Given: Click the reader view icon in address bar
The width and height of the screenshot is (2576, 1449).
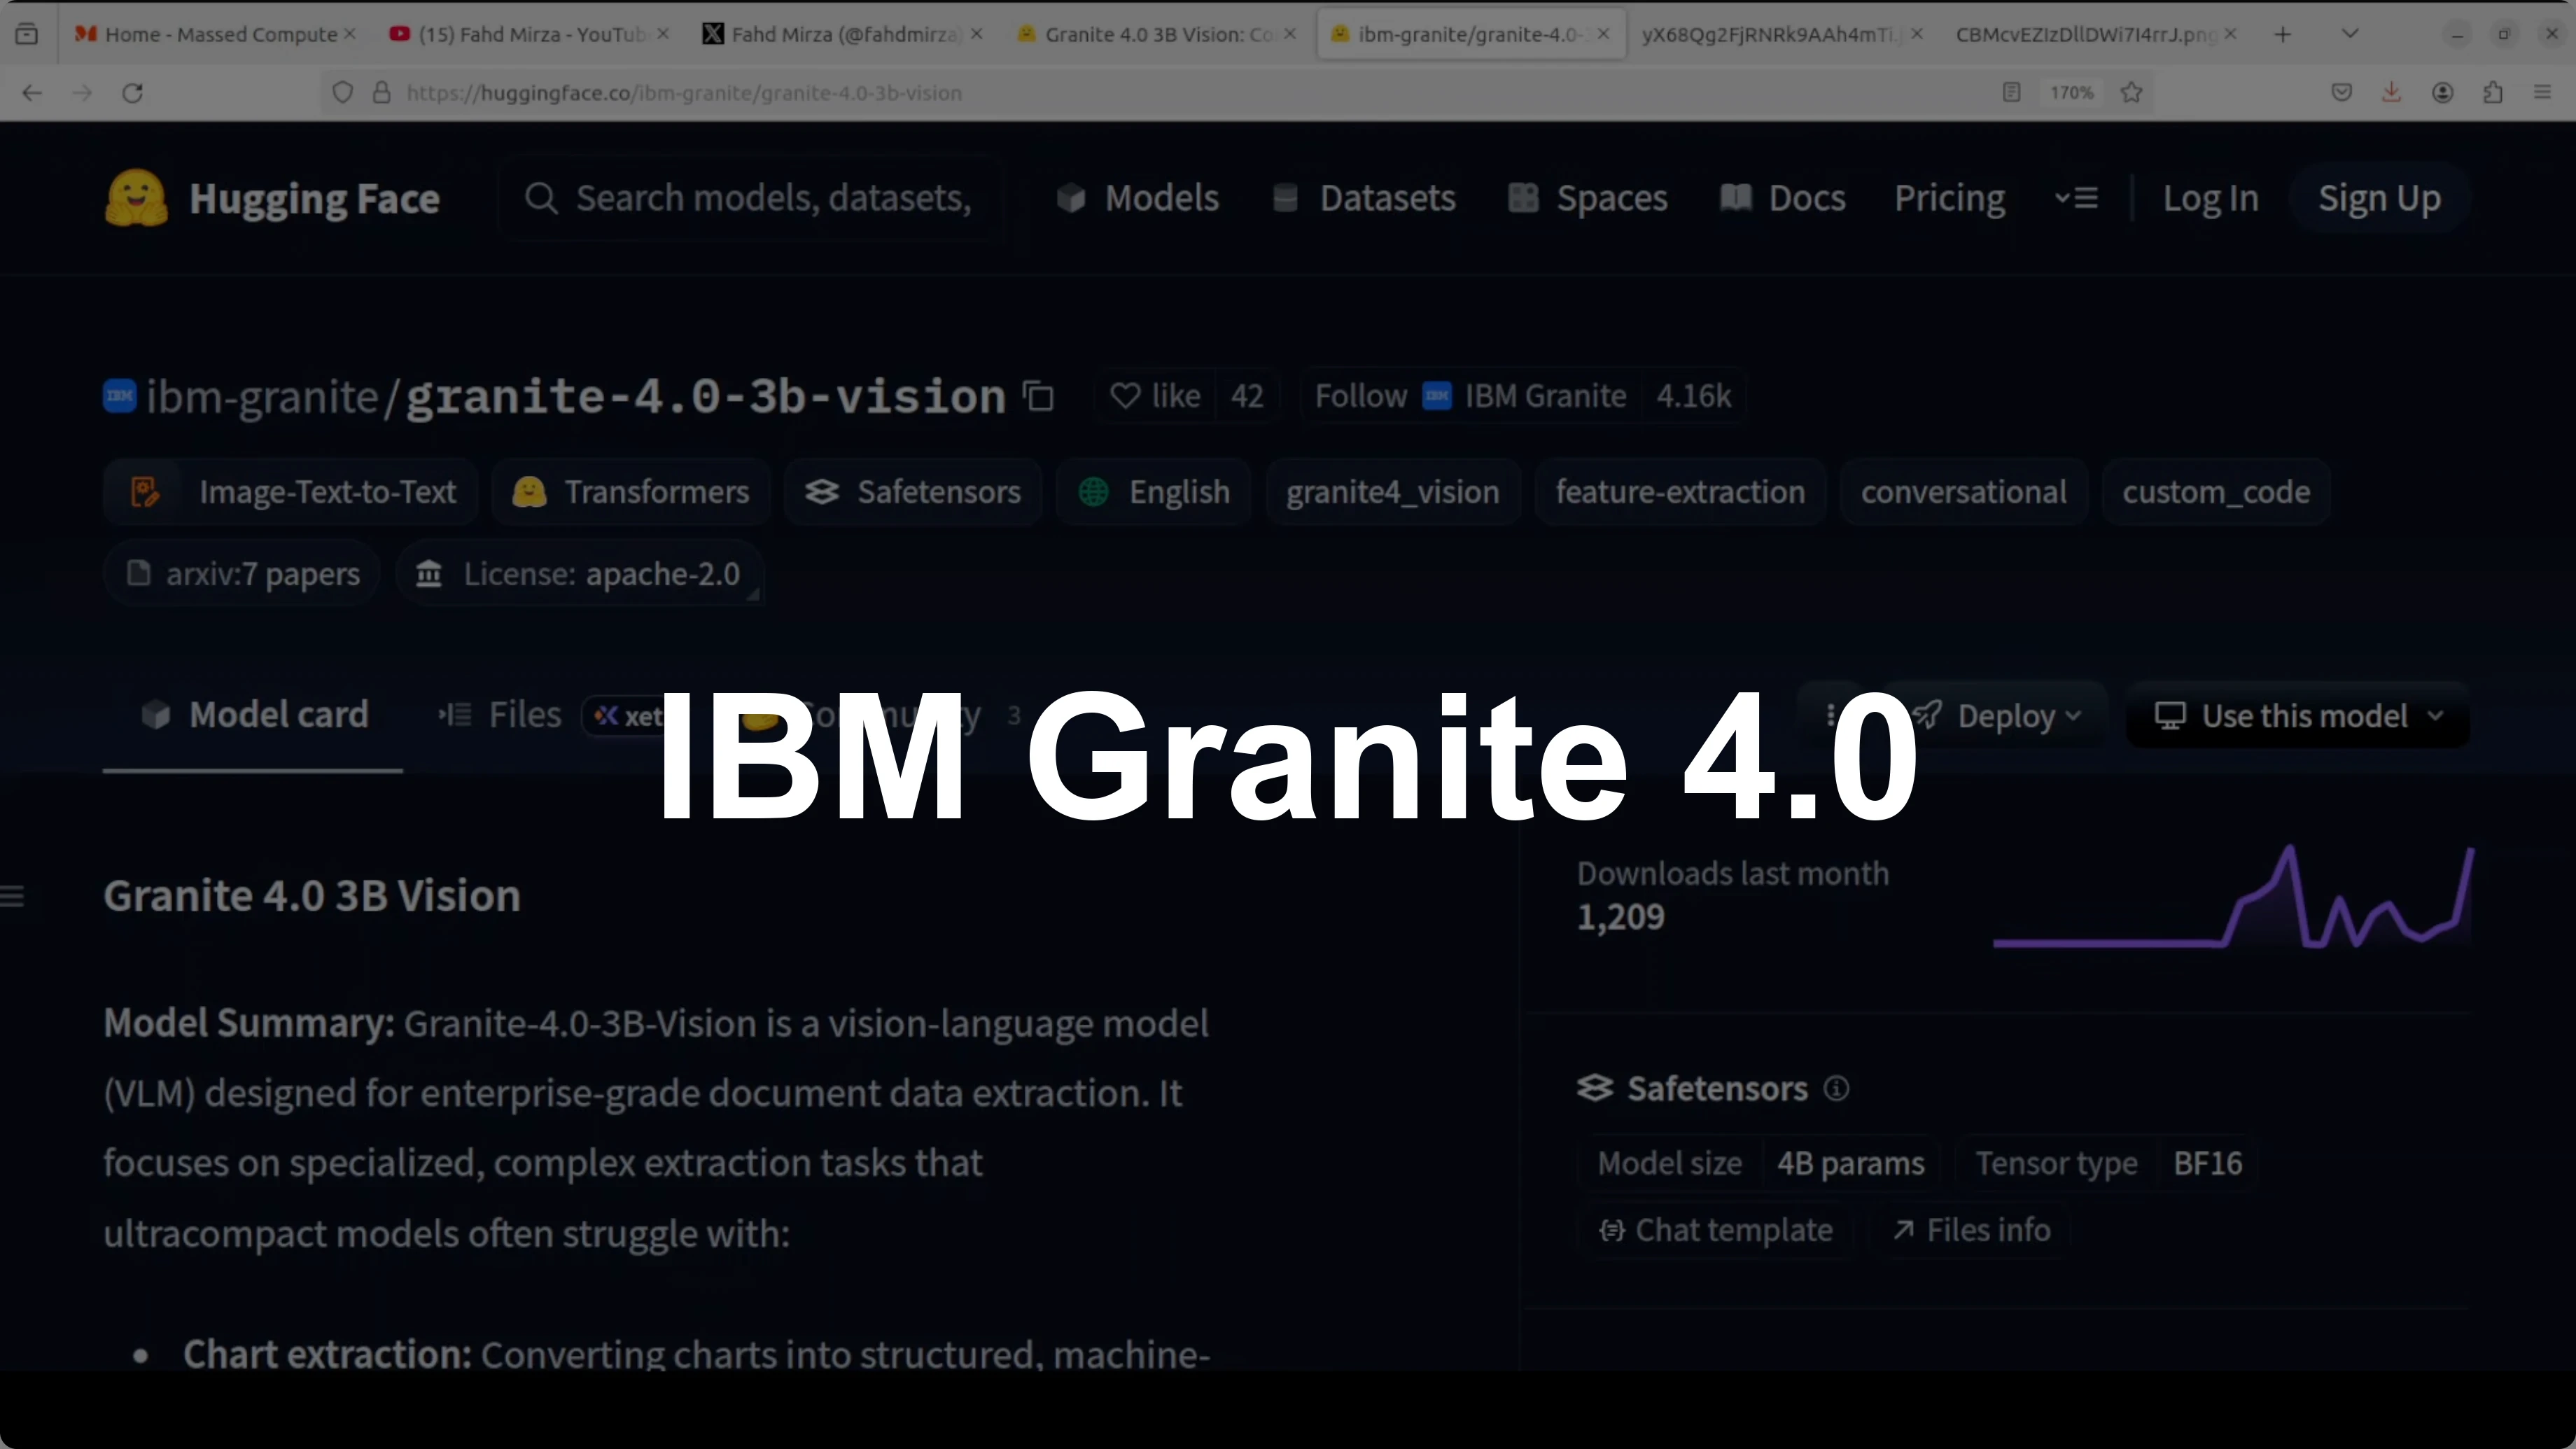Looking at the screenshot, I should 2011,92.
